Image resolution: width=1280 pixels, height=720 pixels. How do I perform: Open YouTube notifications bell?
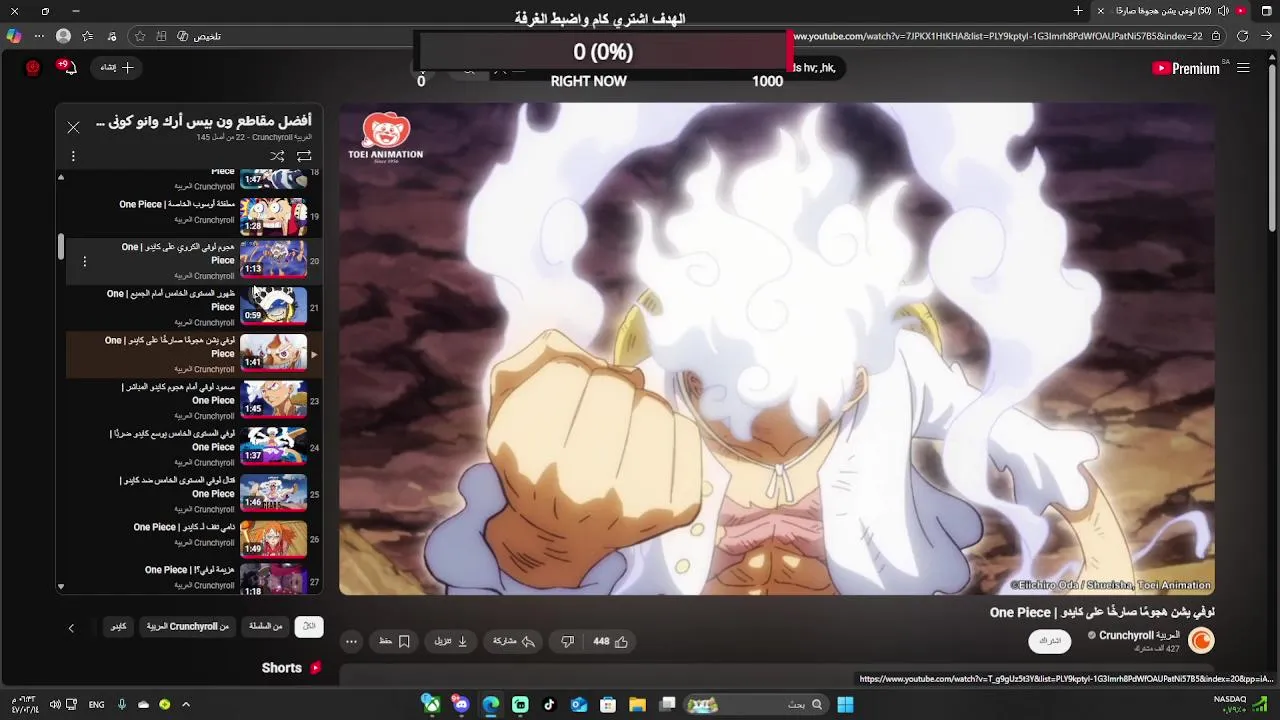(68, 68)
